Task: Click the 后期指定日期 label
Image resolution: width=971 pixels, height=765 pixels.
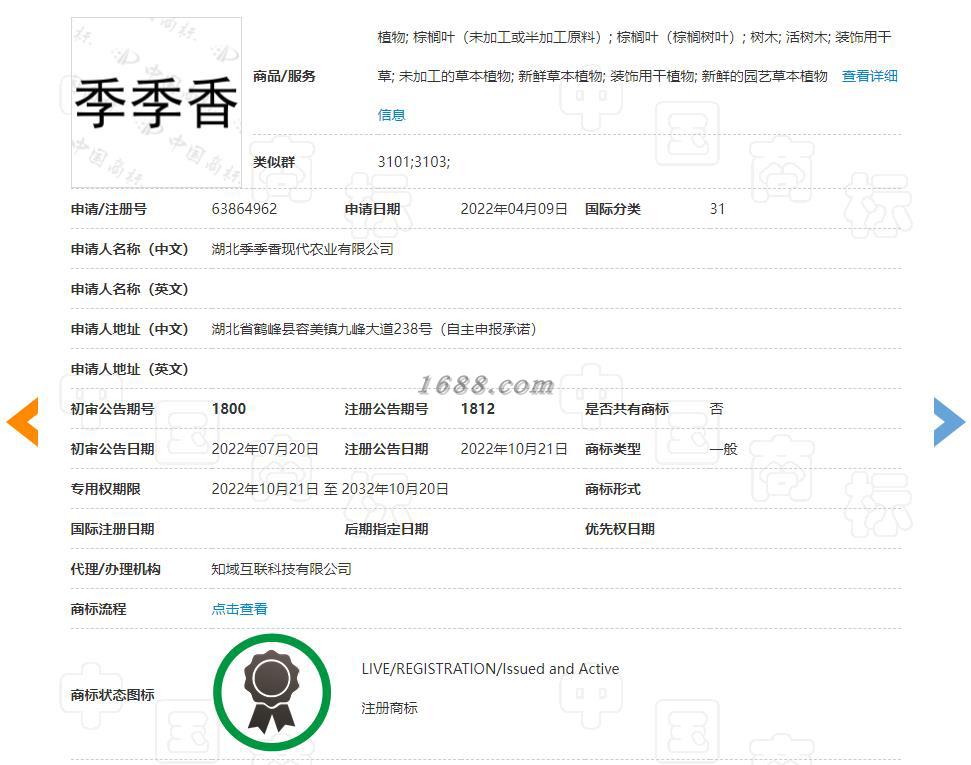Action: (x=386, y=529)
